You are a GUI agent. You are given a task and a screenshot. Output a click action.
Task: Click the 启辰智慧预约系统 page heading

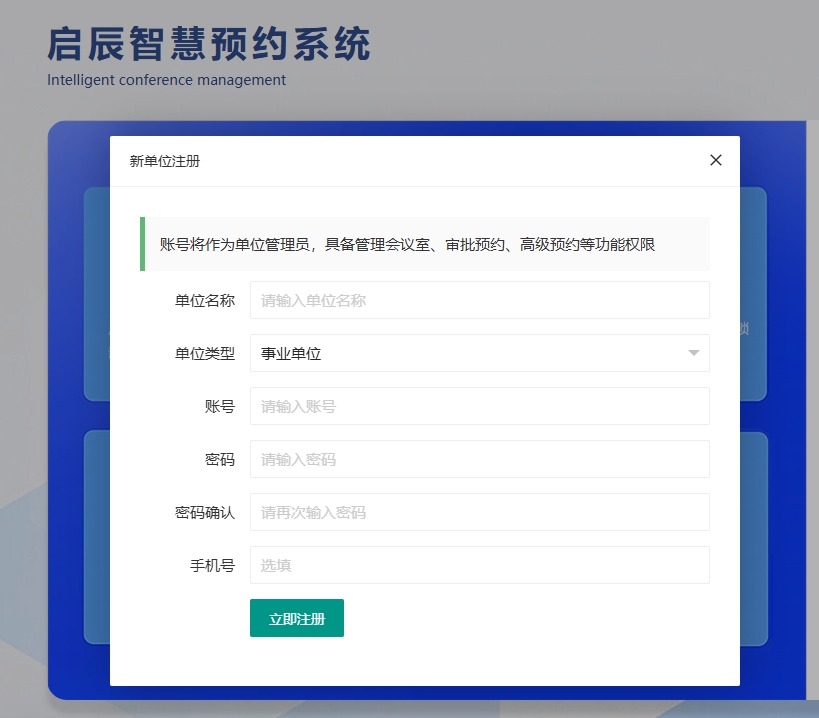(208, 44)
